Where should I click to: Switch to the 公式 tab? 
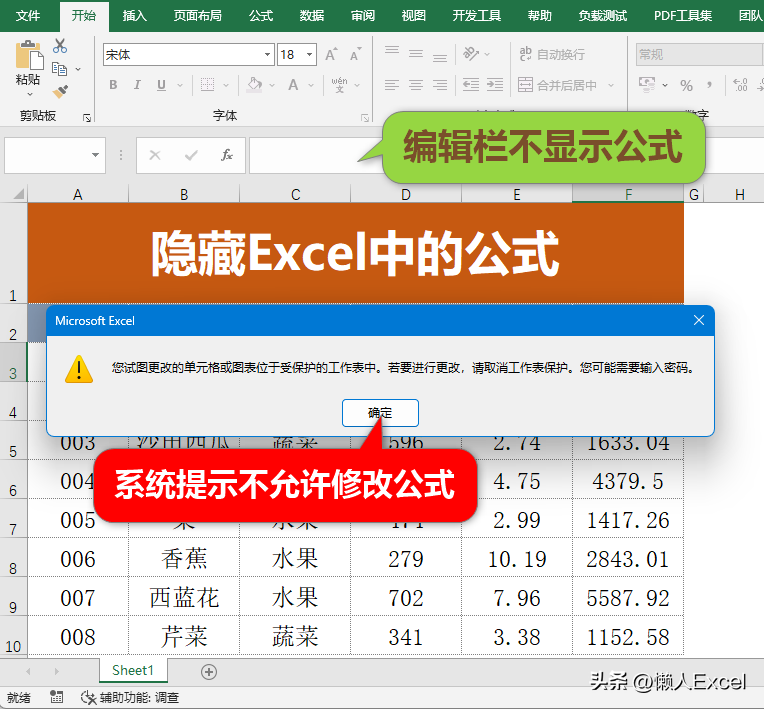tap(261, 16)
